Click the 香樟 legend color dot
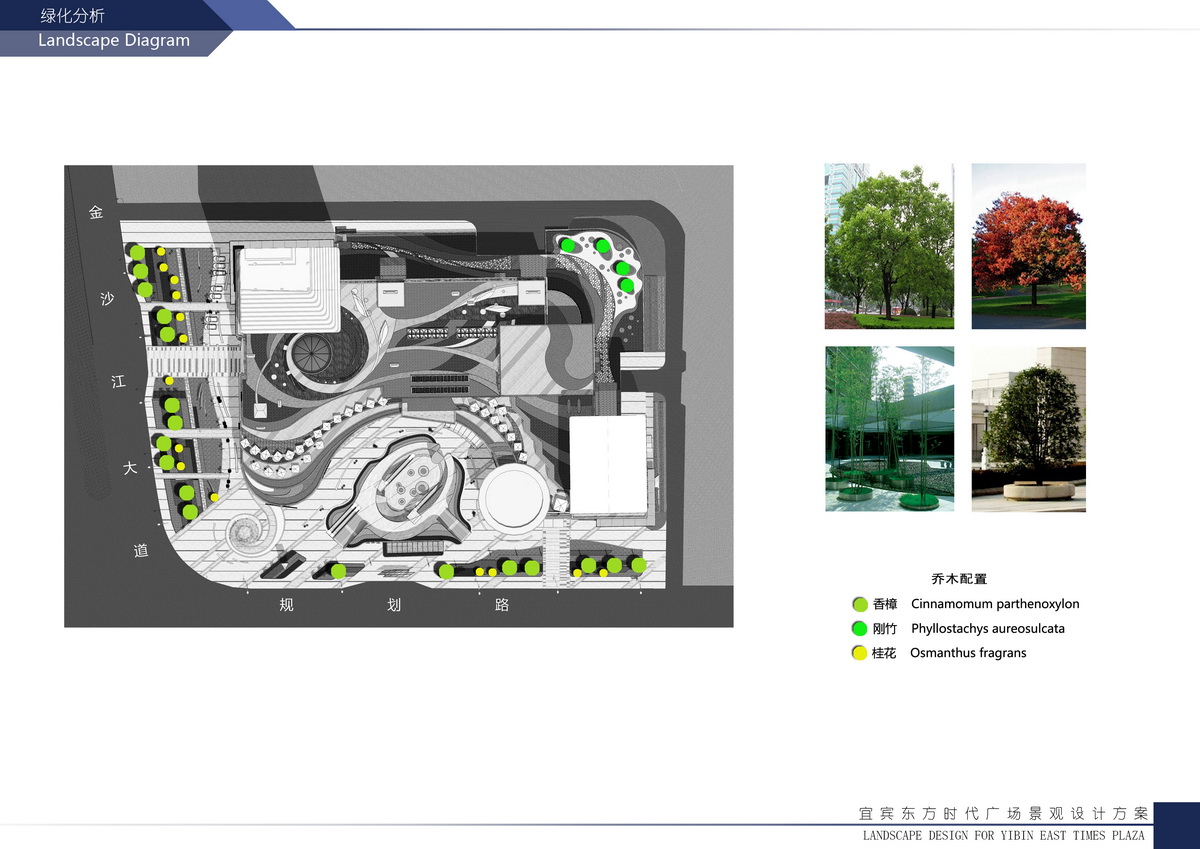1200x849 pixels. (x=859, y=604)
